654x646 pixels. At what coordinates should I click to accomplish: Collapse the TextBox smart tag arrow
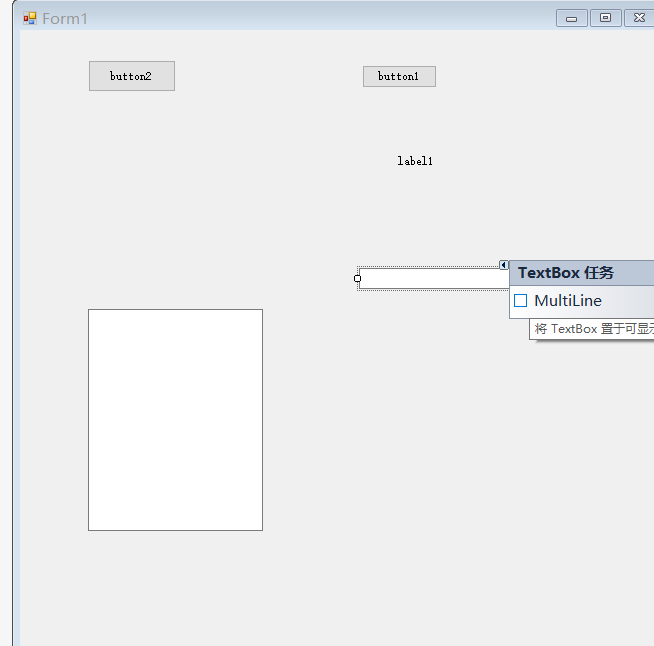coord(503,264)
